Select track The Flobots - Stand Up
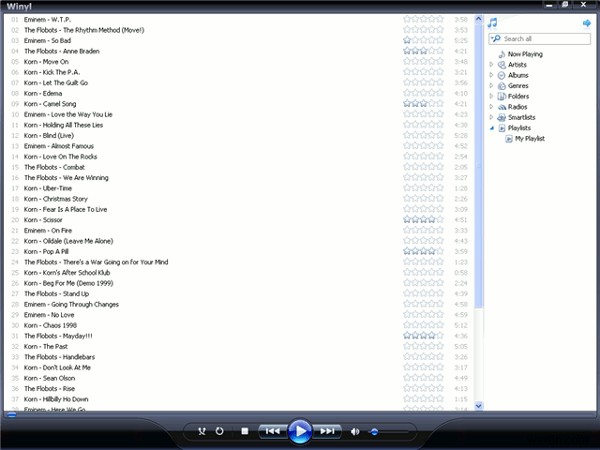The height and width of the screenshot is (450, 600). coord(56,294)
